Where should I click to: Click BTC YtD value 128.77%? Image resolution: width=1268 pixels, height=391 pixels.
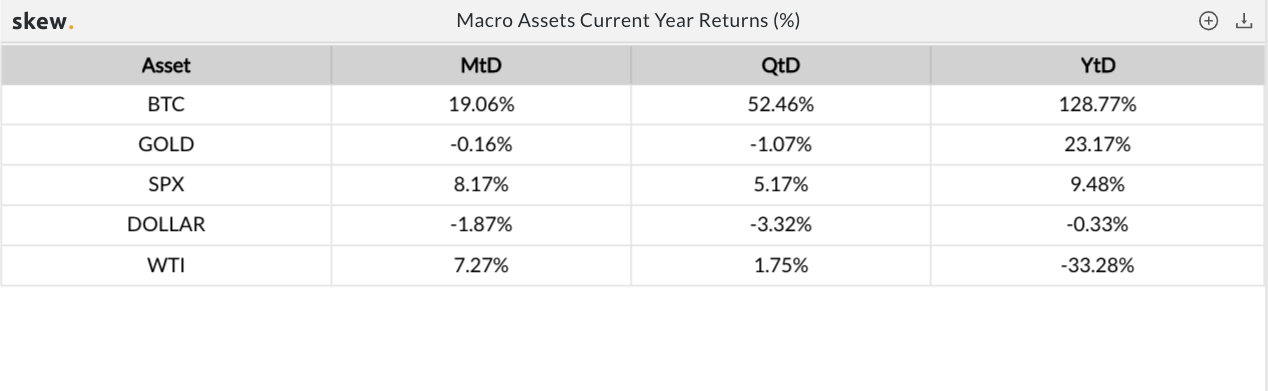point(1097,105)
